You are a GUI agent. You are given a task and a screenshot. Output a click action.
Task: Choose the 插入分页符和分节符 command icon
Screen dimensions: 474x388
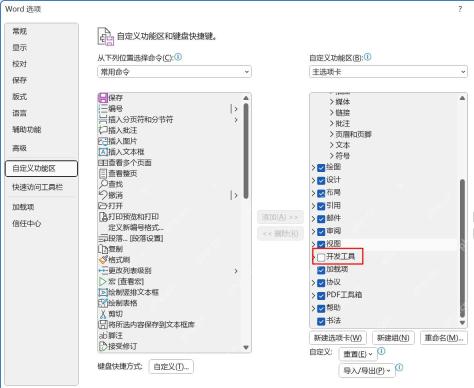[103, 119]
